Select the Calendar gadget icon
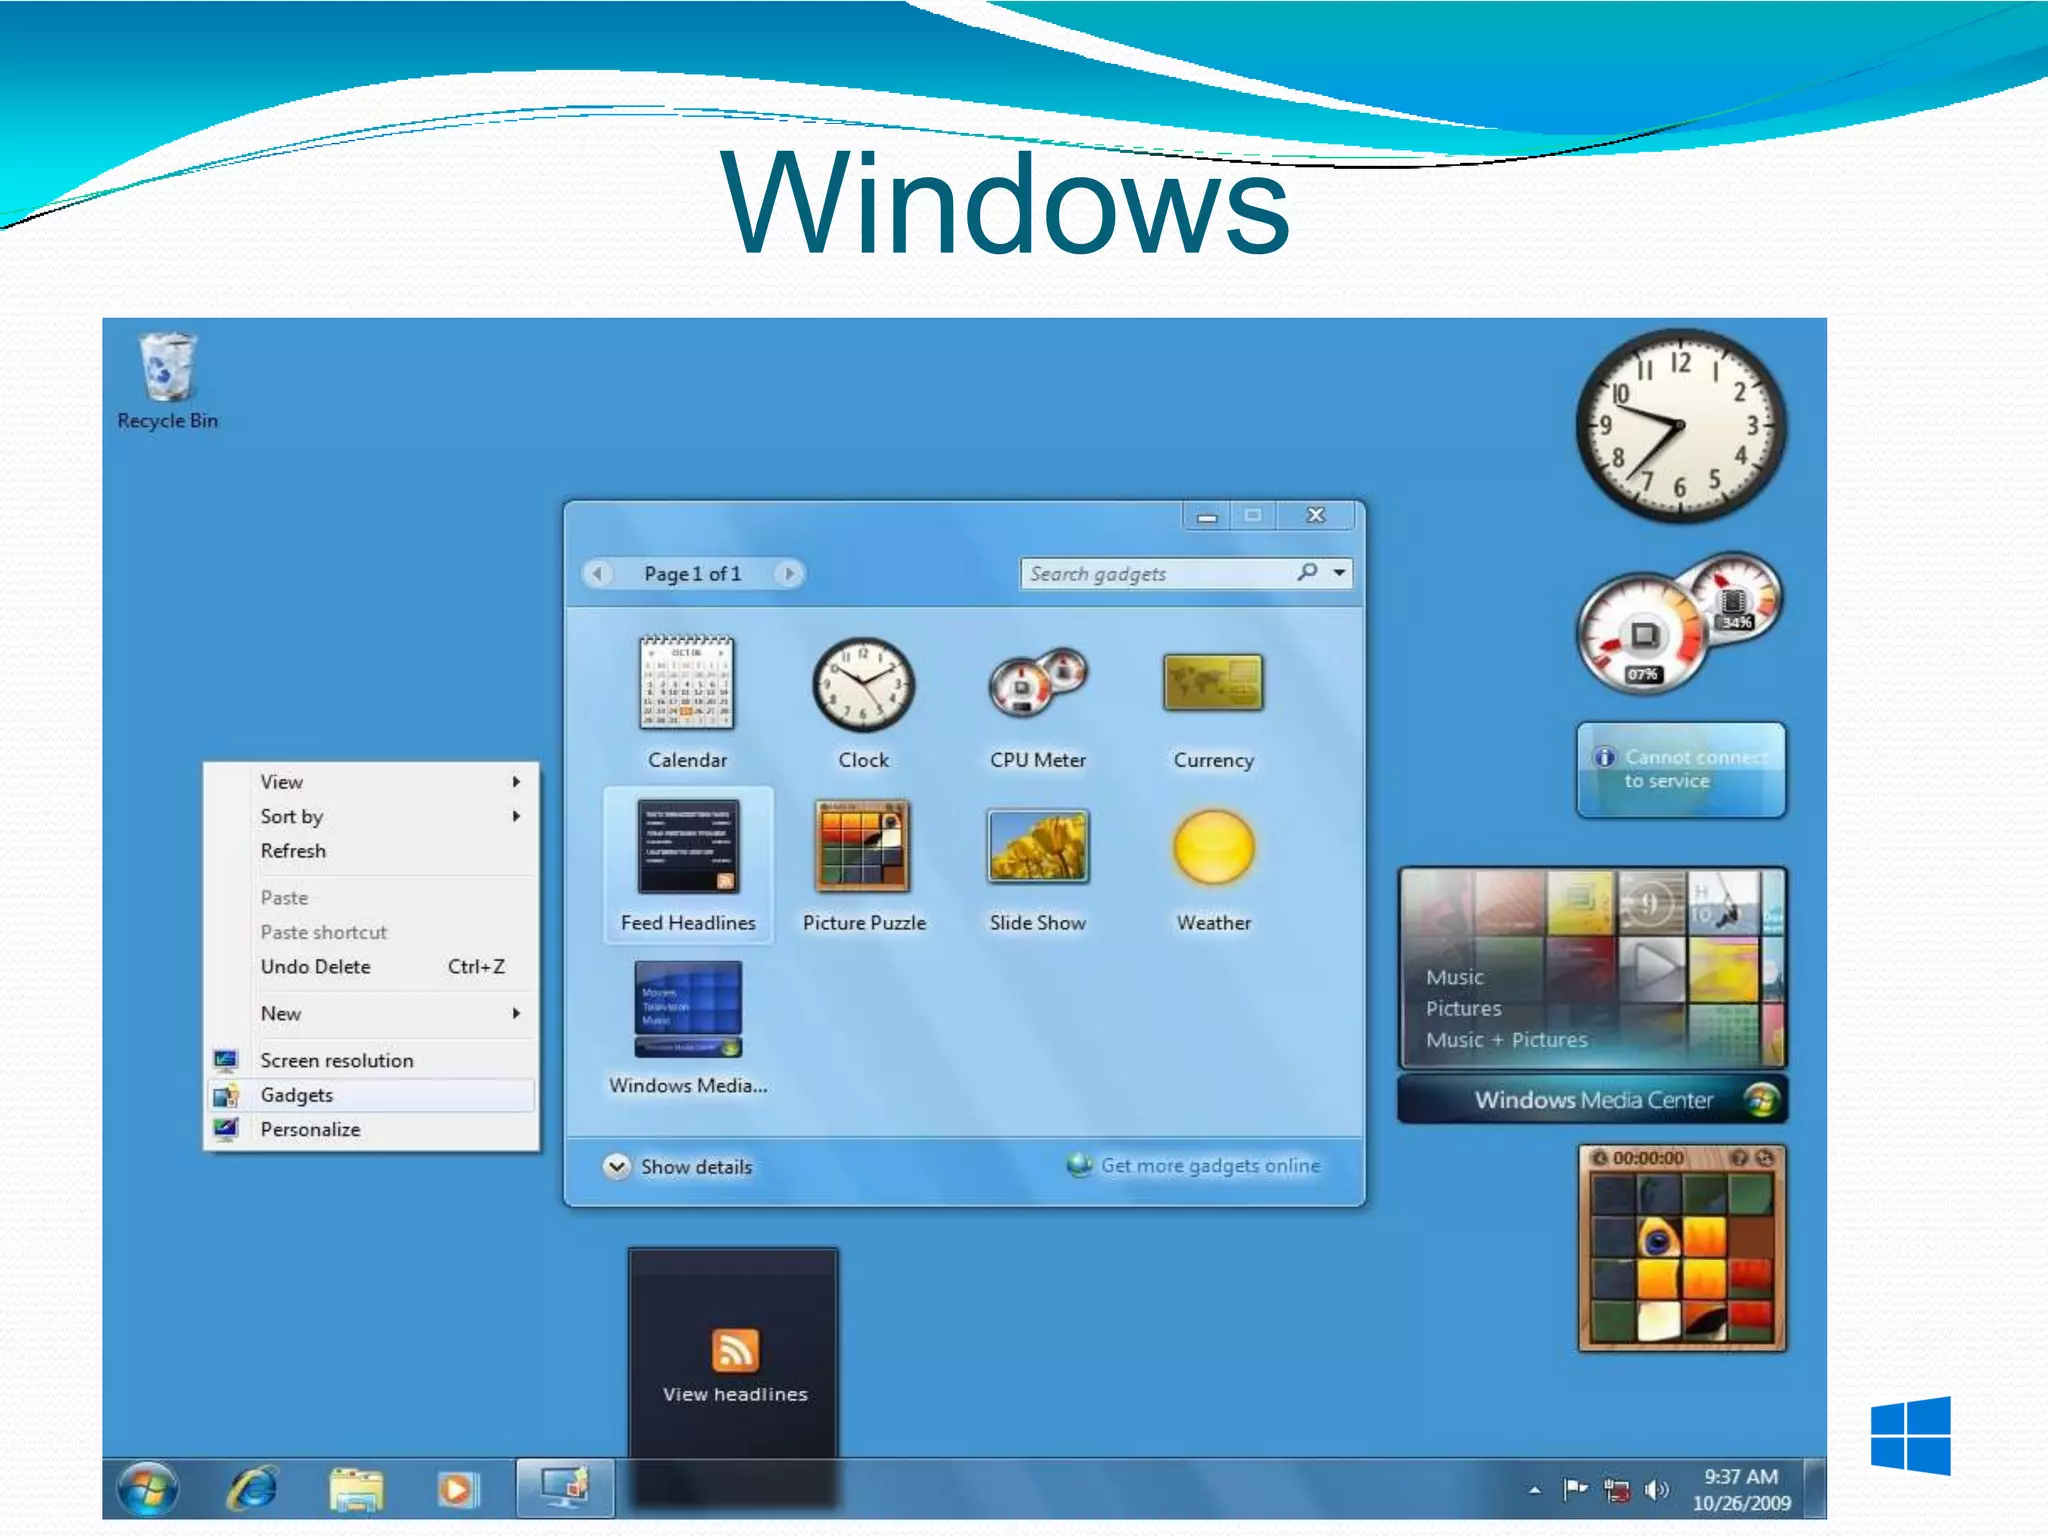Screen dimensions: 2048x1536 click(x=687, y=683)
